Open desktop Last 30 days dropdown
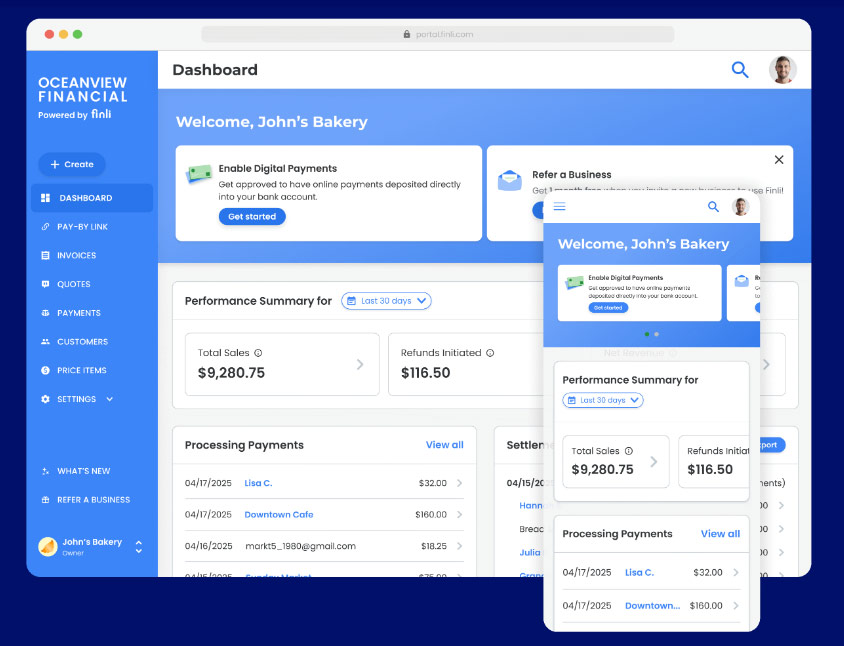844x646 pixels. (x=386, y=301)
